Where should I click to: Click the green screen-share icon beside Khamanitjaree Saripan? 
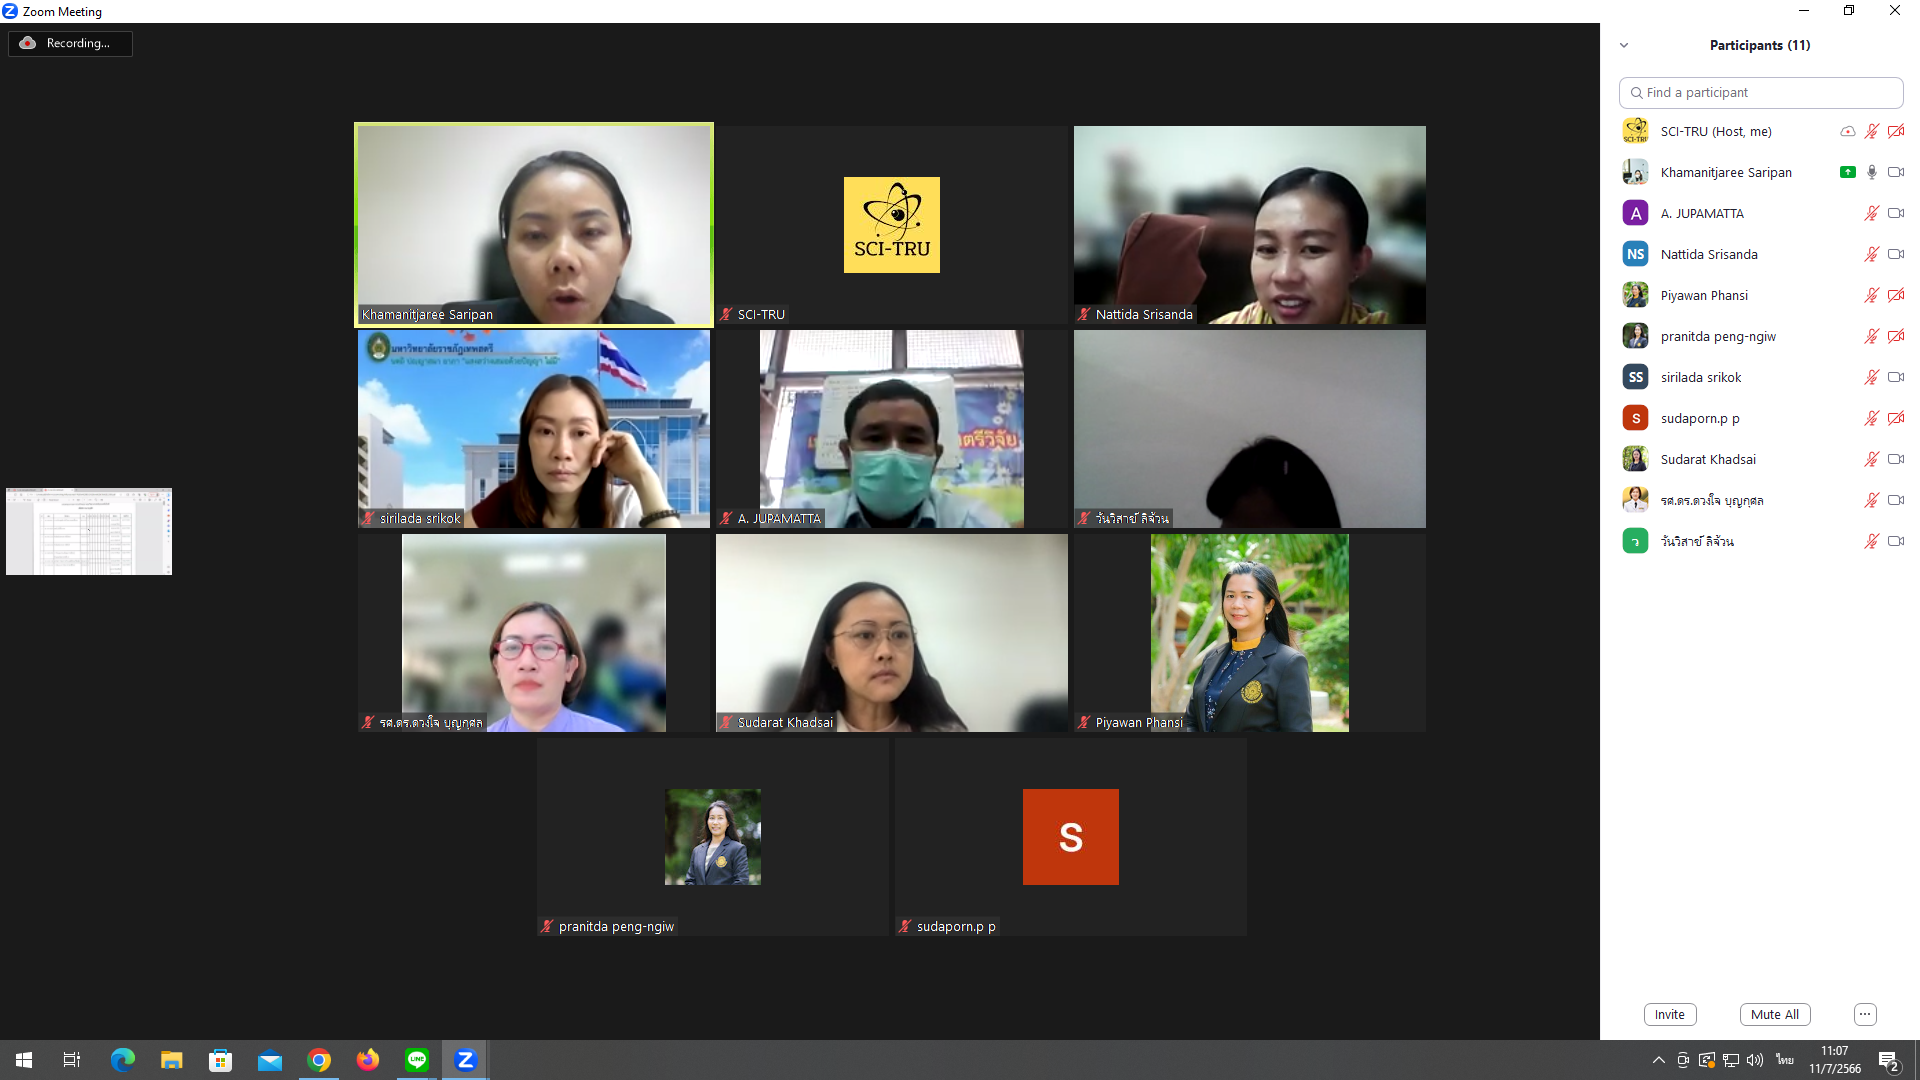1847,172
